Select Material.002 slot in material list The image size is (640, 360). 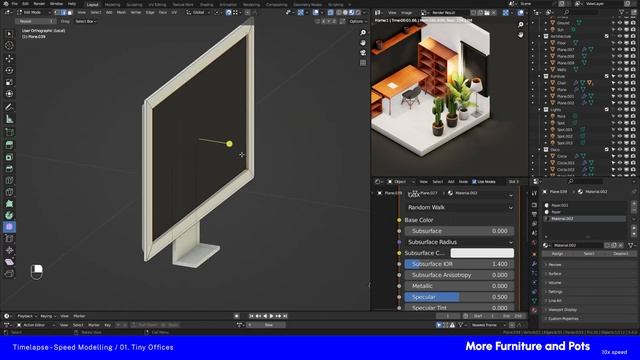pyautogui.click(x=585, y=219)
